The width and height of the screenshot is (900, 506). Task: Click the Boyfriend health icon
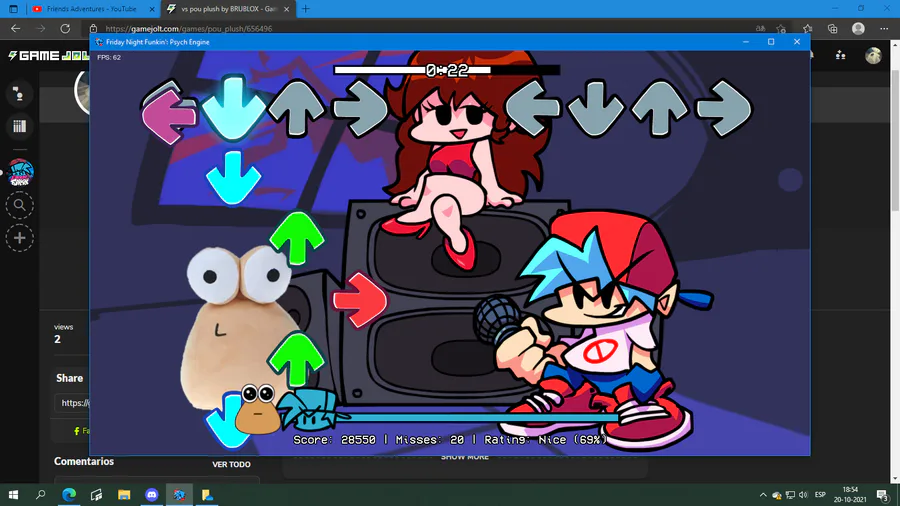point(311,410)
